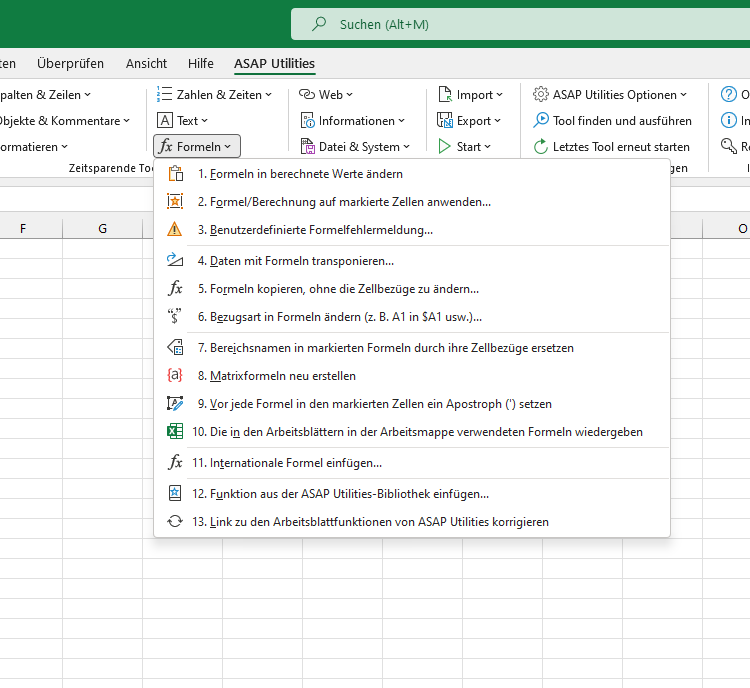Click the Letztes Tool erneut starten icon
Viewport: 750px width, 688px height.
click(541, 146)
